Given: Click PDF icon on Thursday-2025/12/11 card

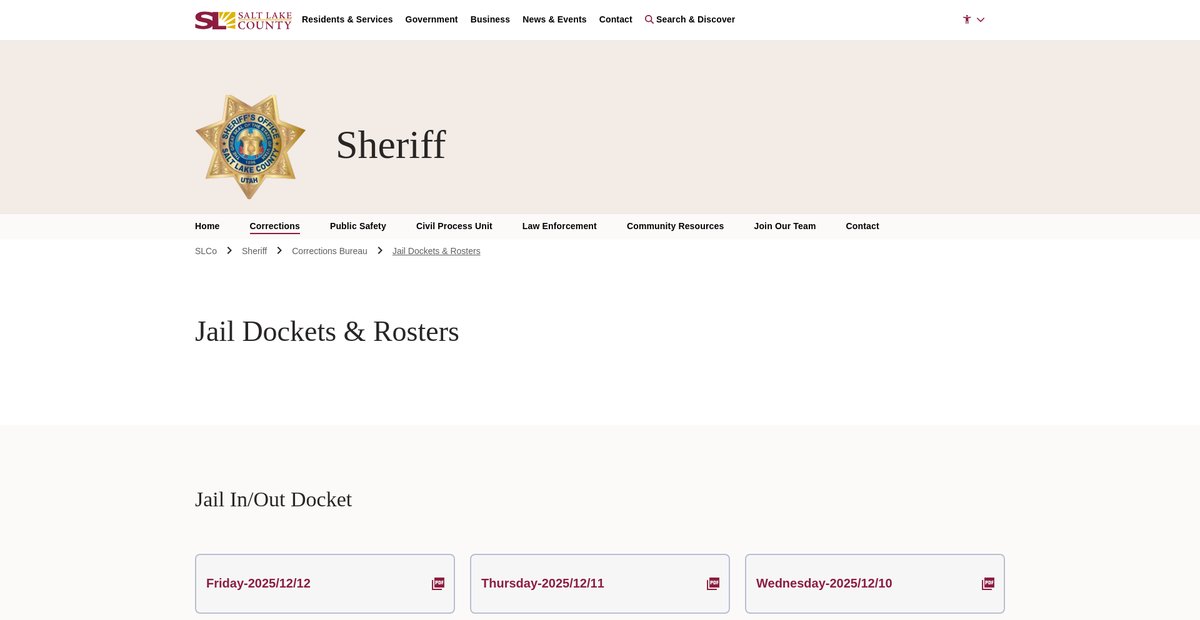Looking at the screenshot, I should click(x=713, y=584).
